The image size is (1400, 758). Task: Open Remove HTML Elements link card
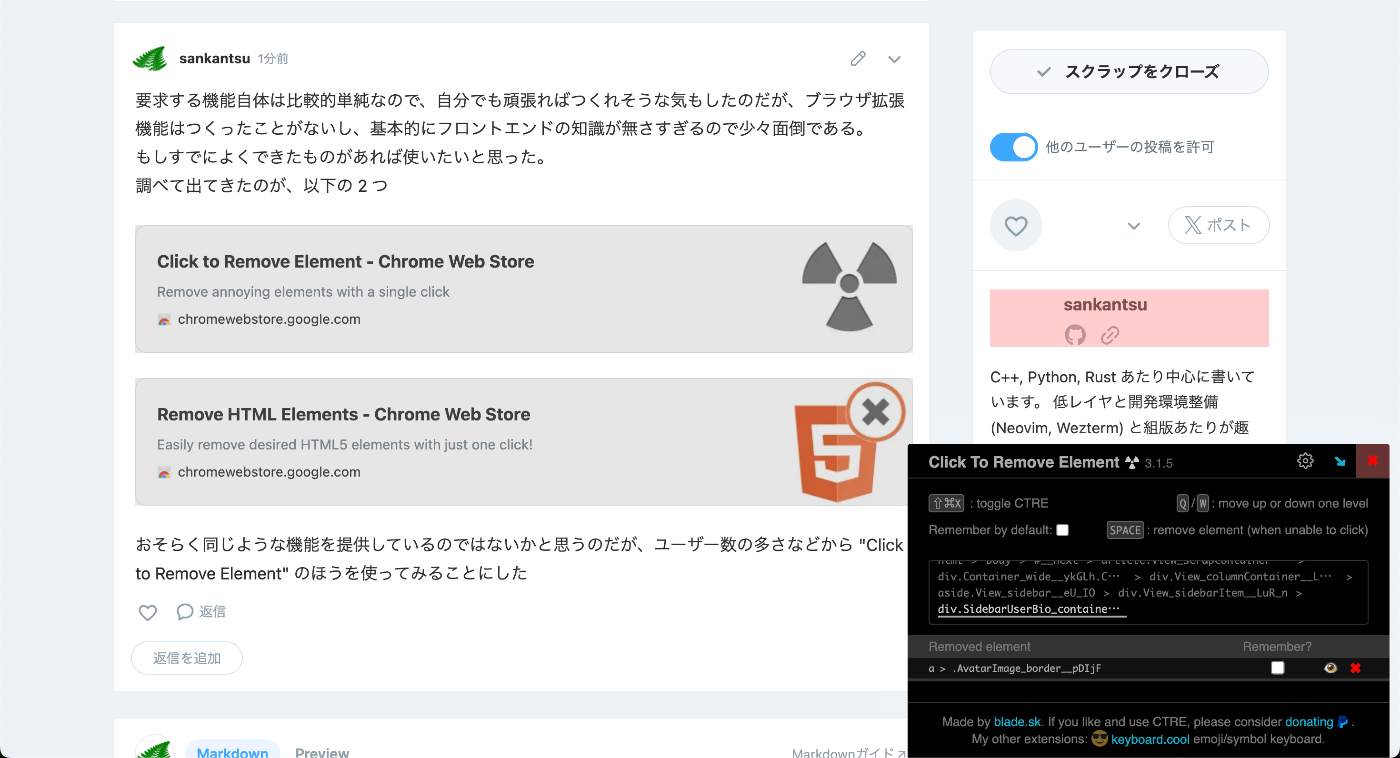[524, 441]
